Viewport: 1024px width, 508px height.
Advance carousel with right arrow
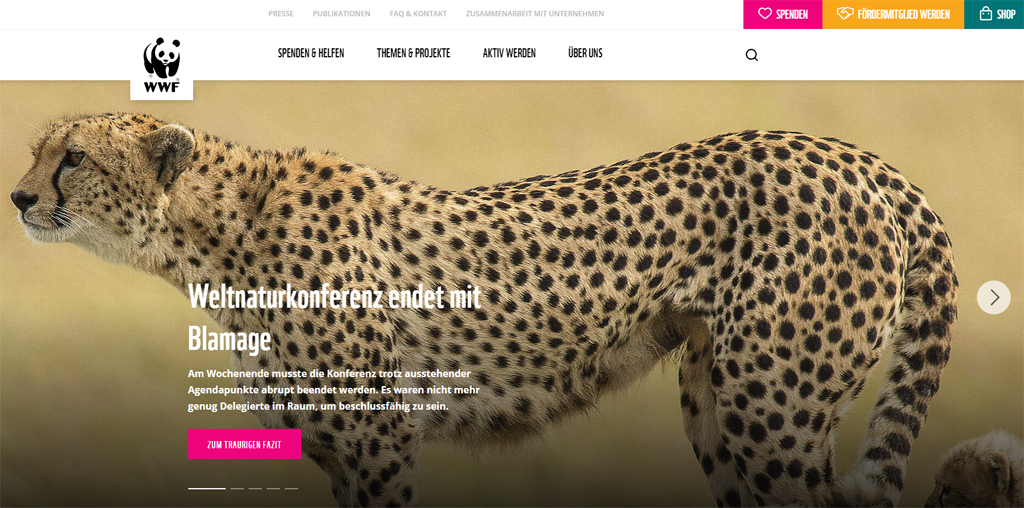click(993, 298)
